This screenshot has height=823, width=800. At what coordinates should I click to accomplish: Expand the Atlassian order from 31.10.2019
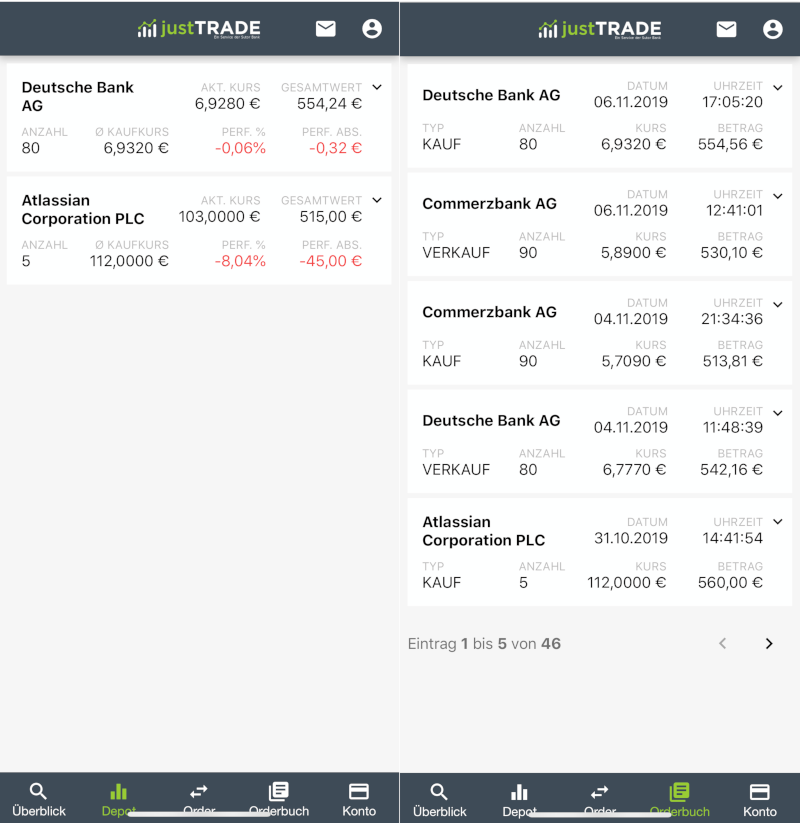[x=778, y=522]
